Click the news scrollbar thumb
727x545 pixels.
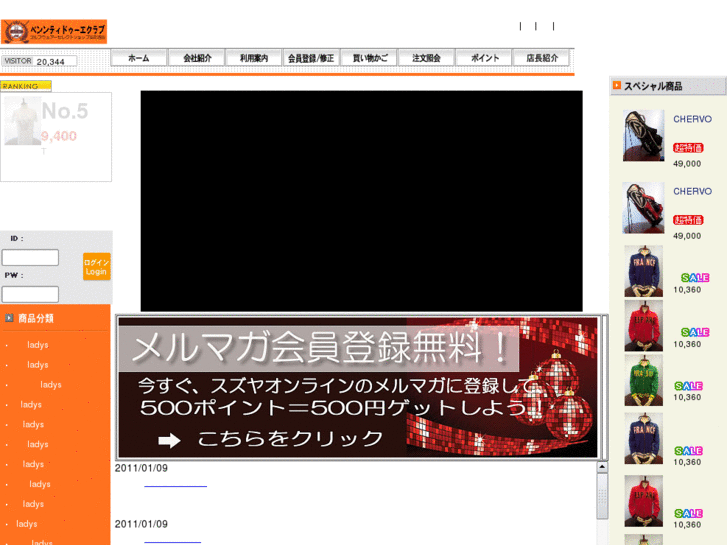[602, 496]
